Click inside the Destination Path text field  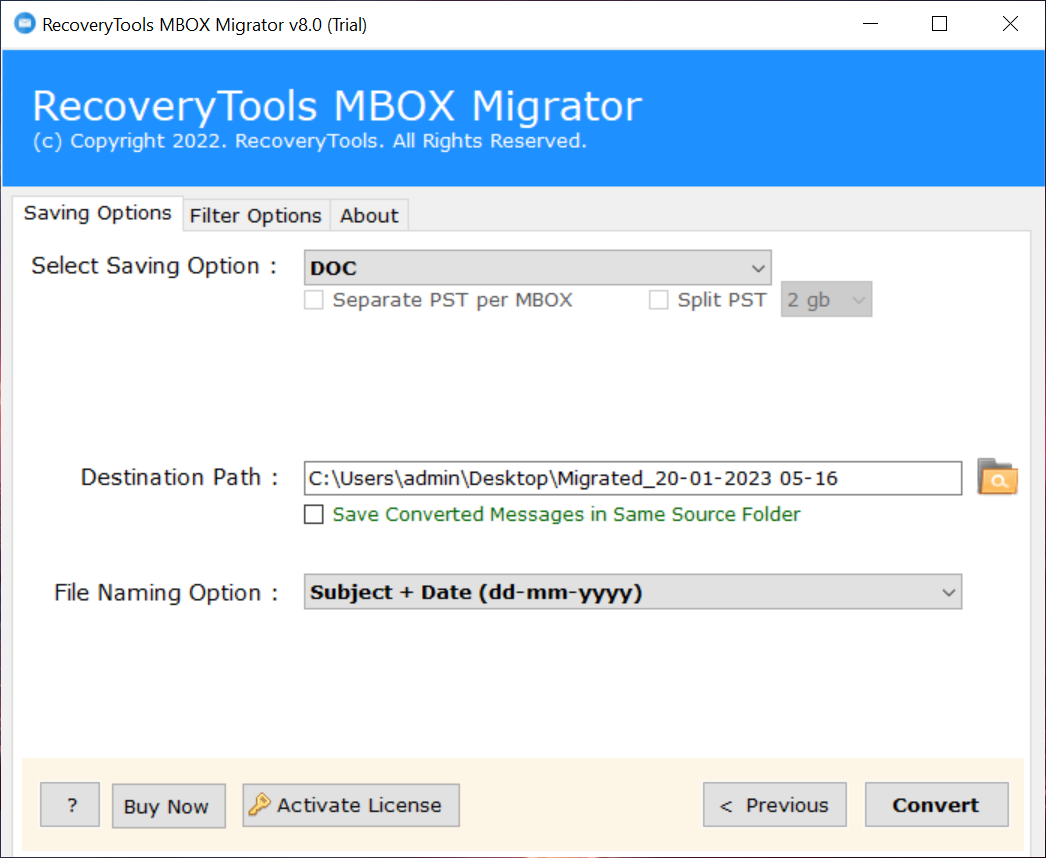pyautogui.click(x=632, y=478)
